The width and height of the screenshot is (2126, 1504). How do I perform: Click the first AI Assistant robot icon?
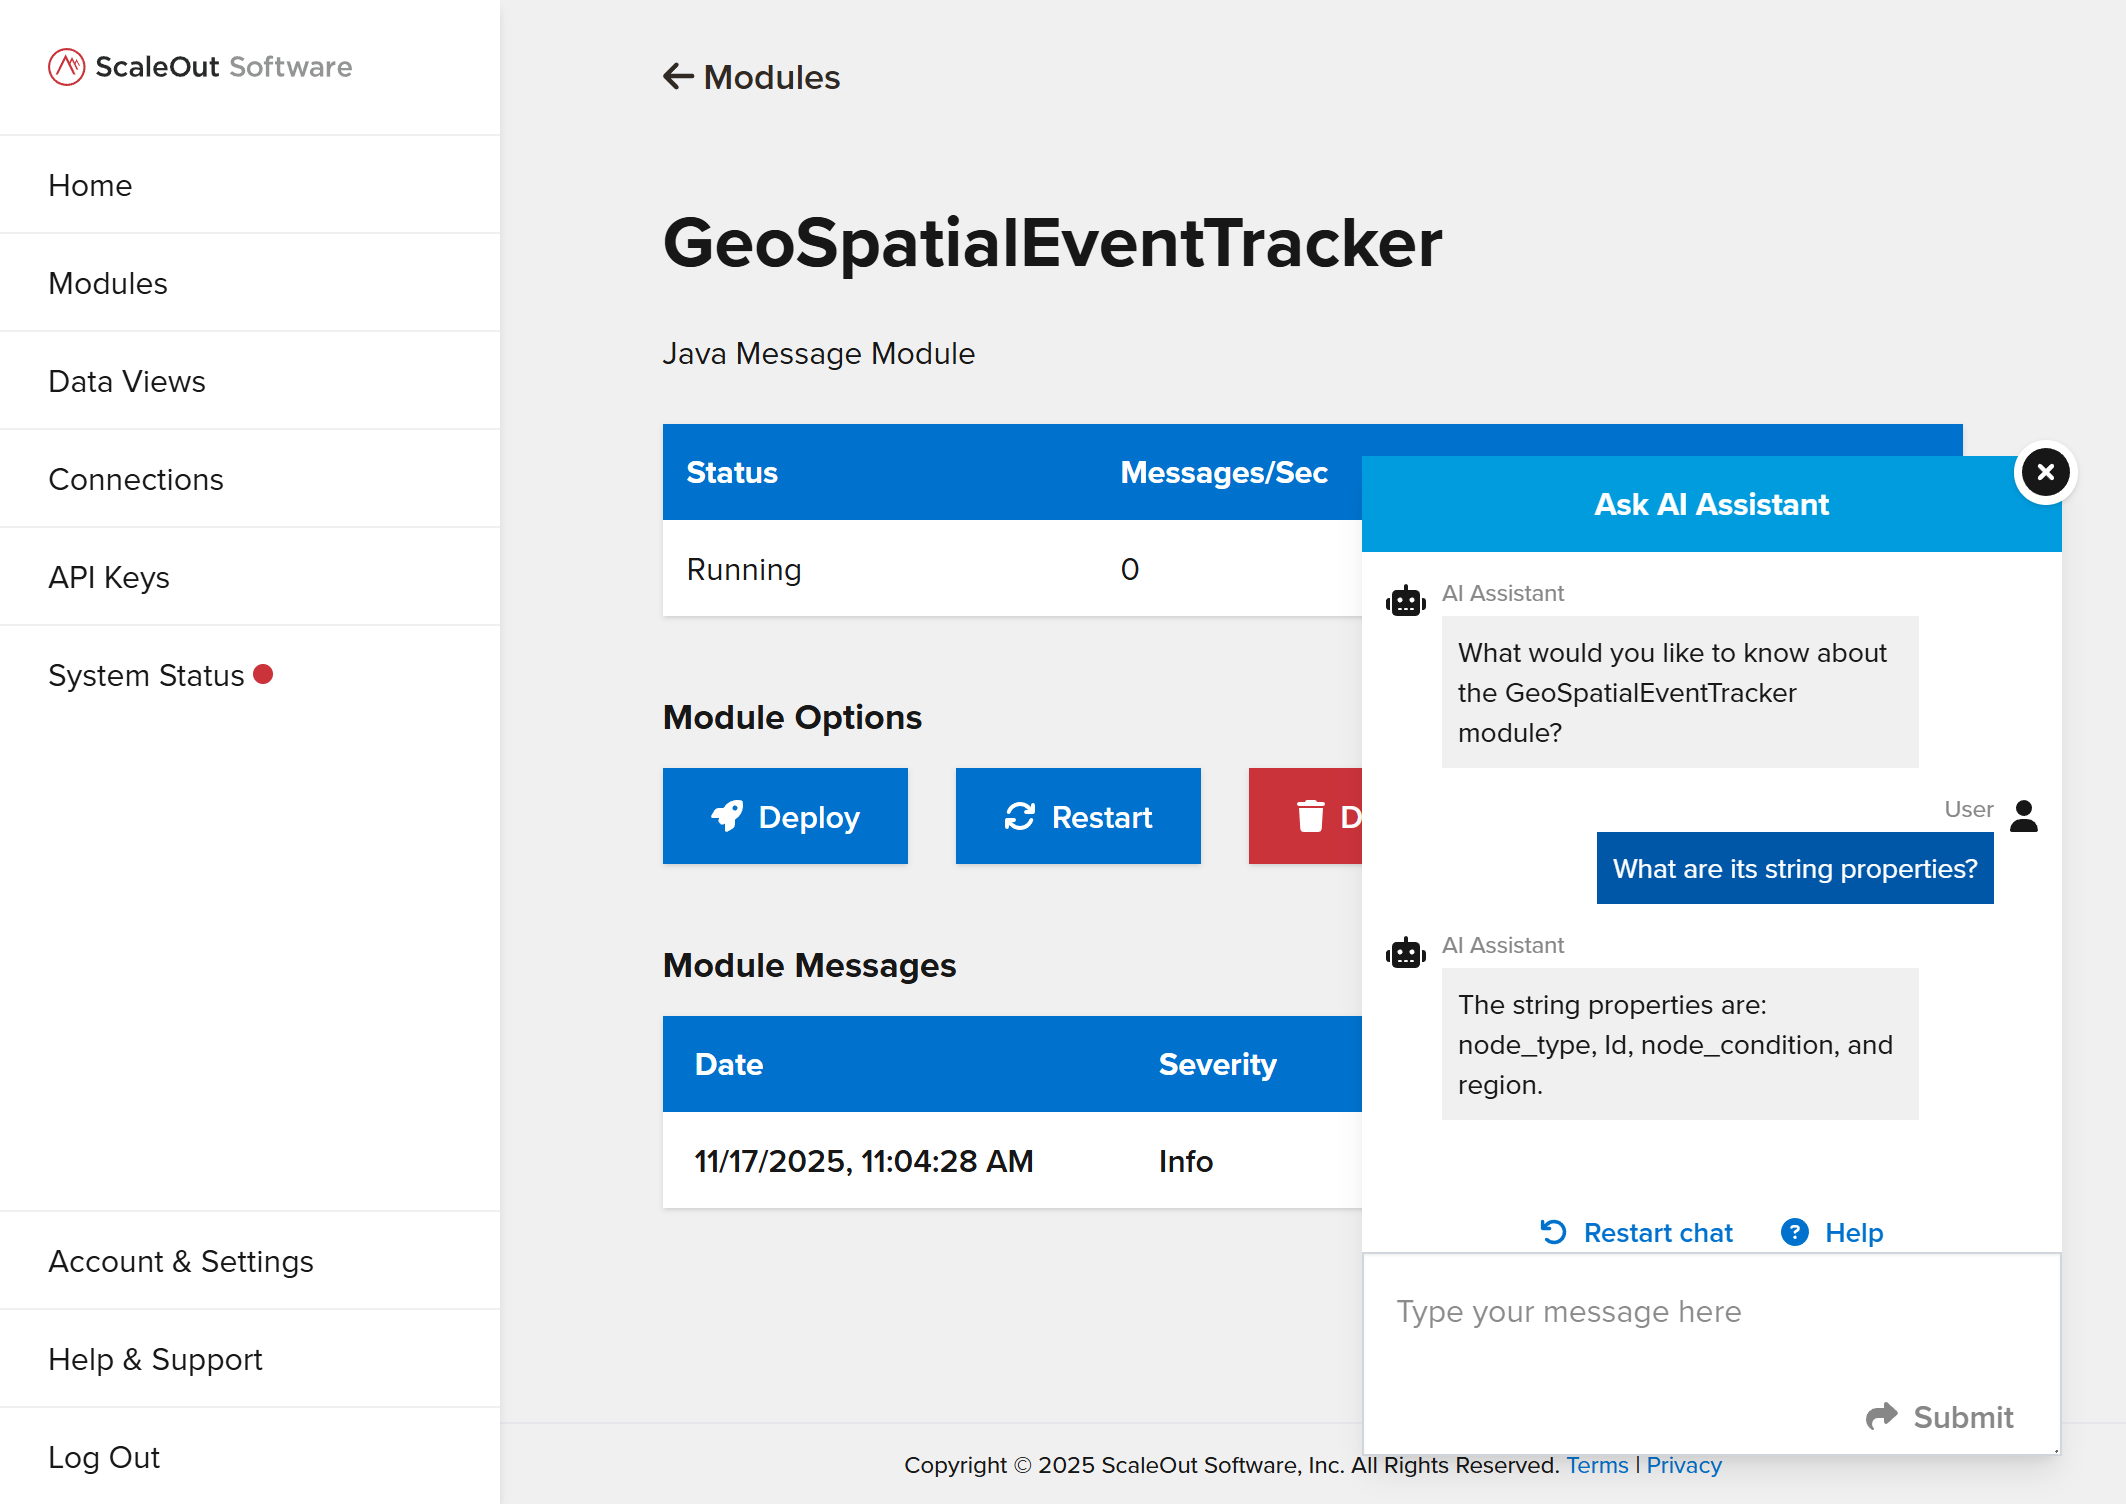1405,601
